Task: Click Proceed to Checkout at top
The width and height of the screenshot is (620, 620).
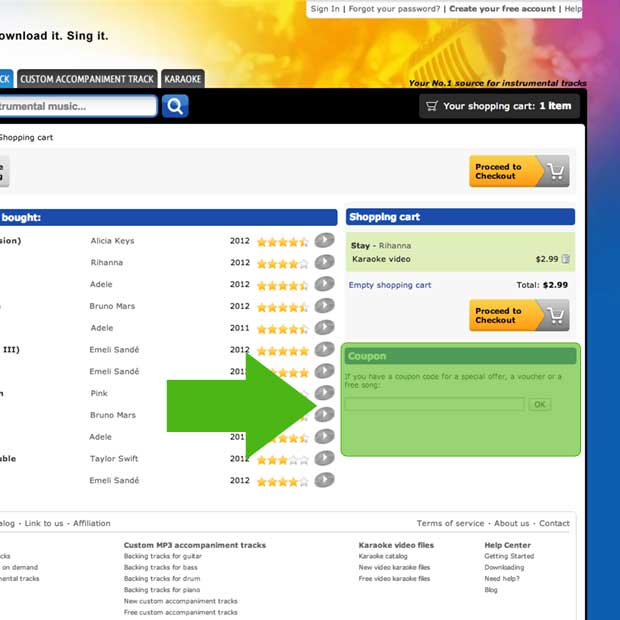Action: (519, 171)
